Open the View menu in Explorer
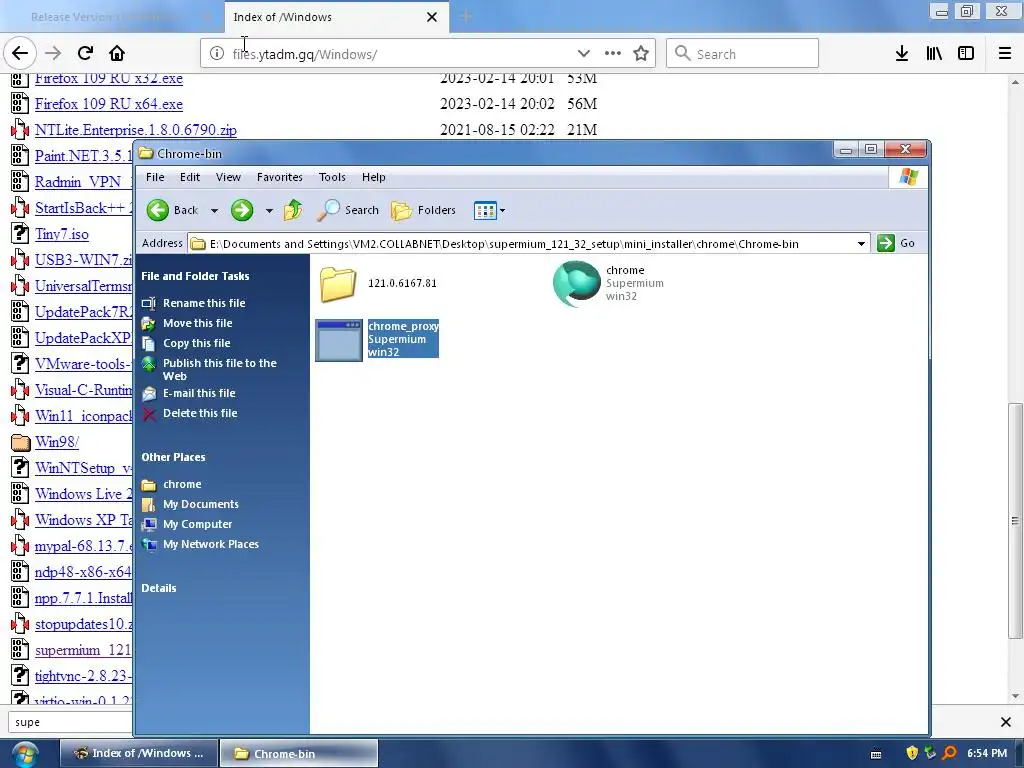This screenshot has width=1024, height=768. (x=229, y=177)
